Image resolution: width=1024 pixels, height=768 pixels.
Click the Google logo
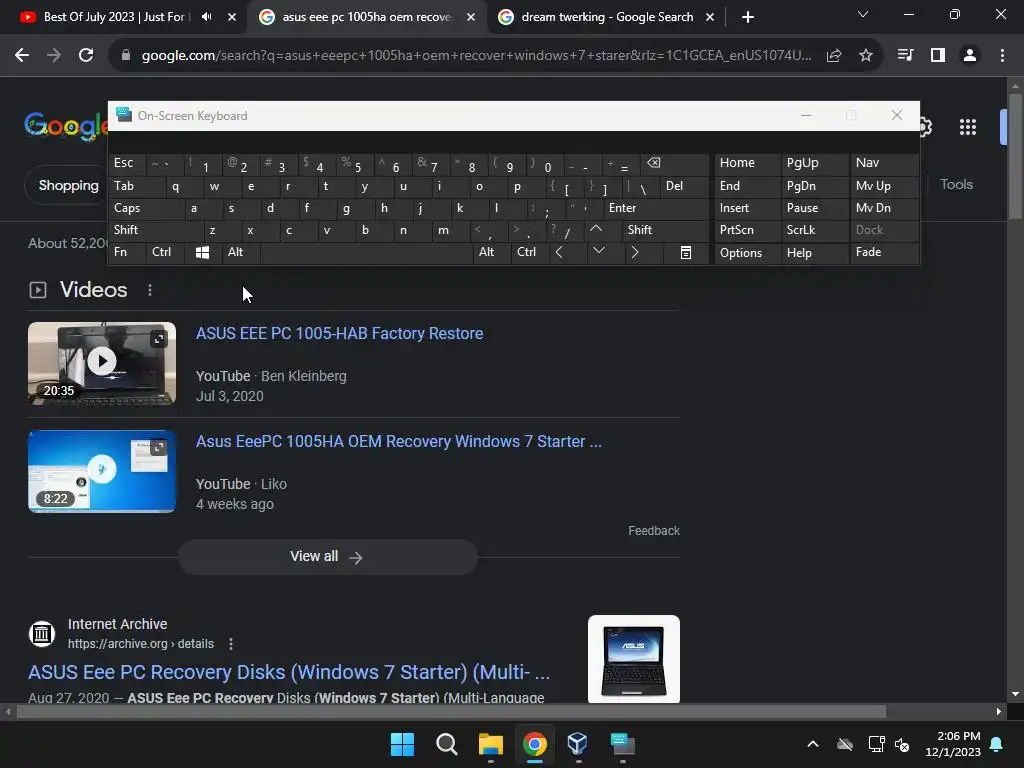coord(66,125)
